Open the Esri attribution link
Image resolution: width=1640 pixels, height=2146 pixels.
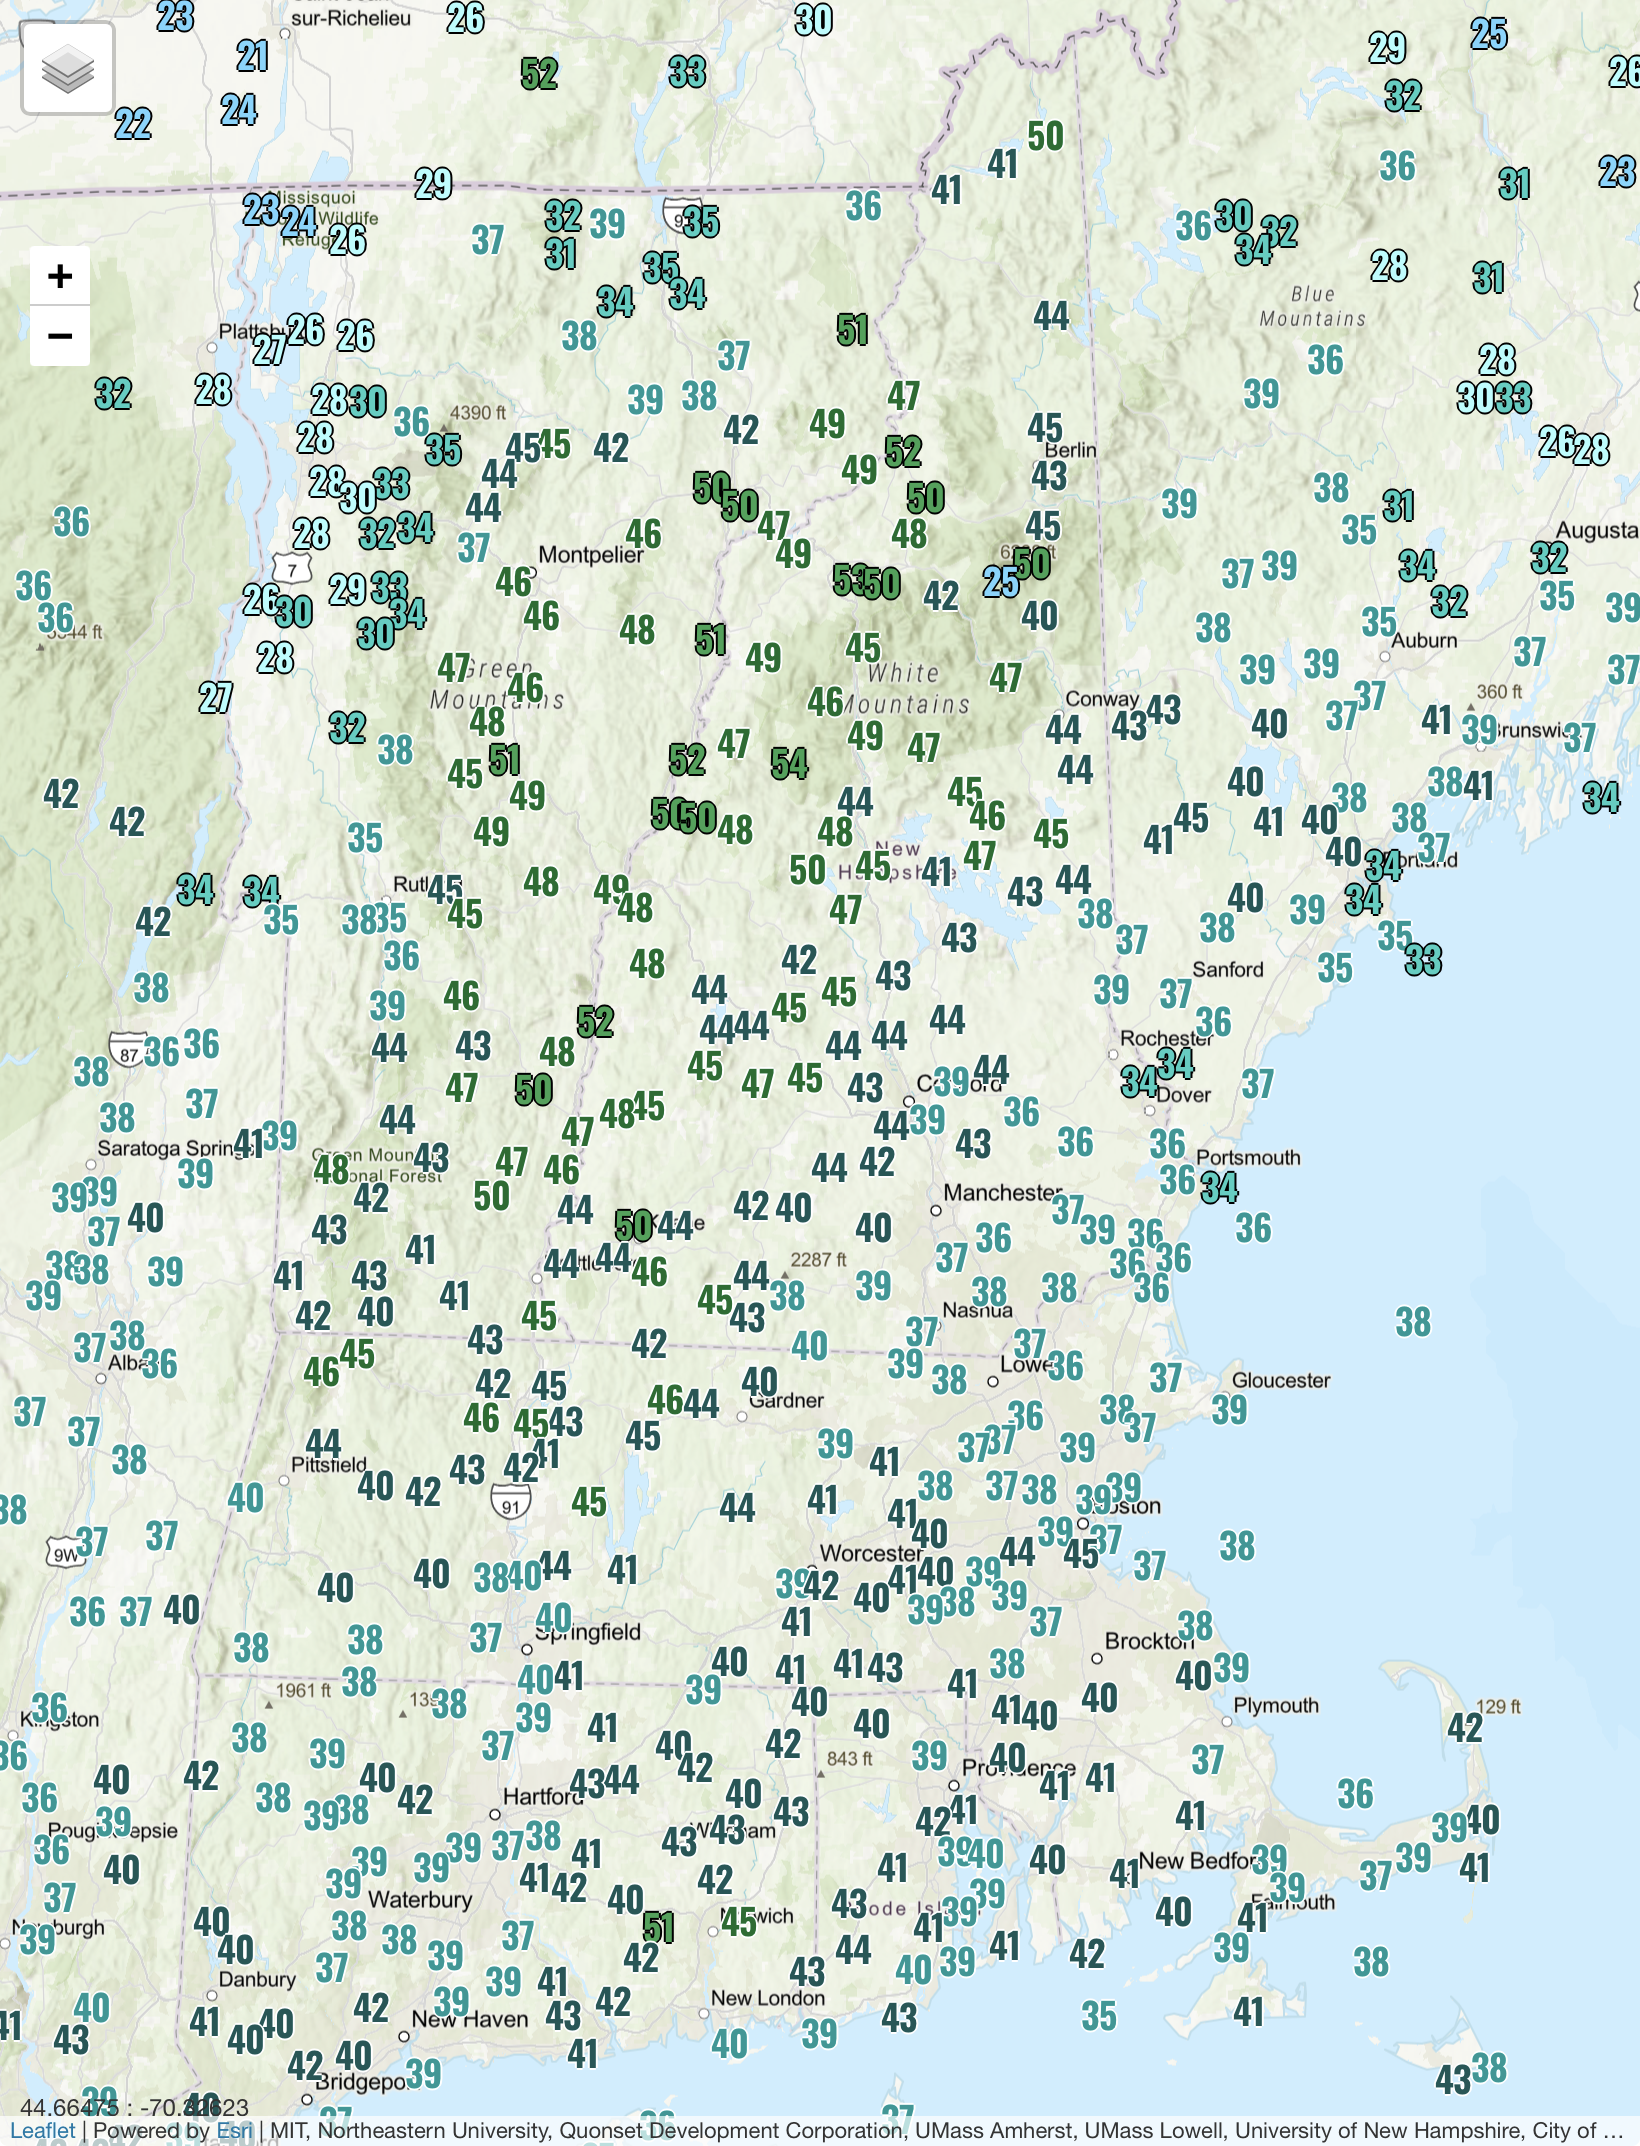[235, 2130]
